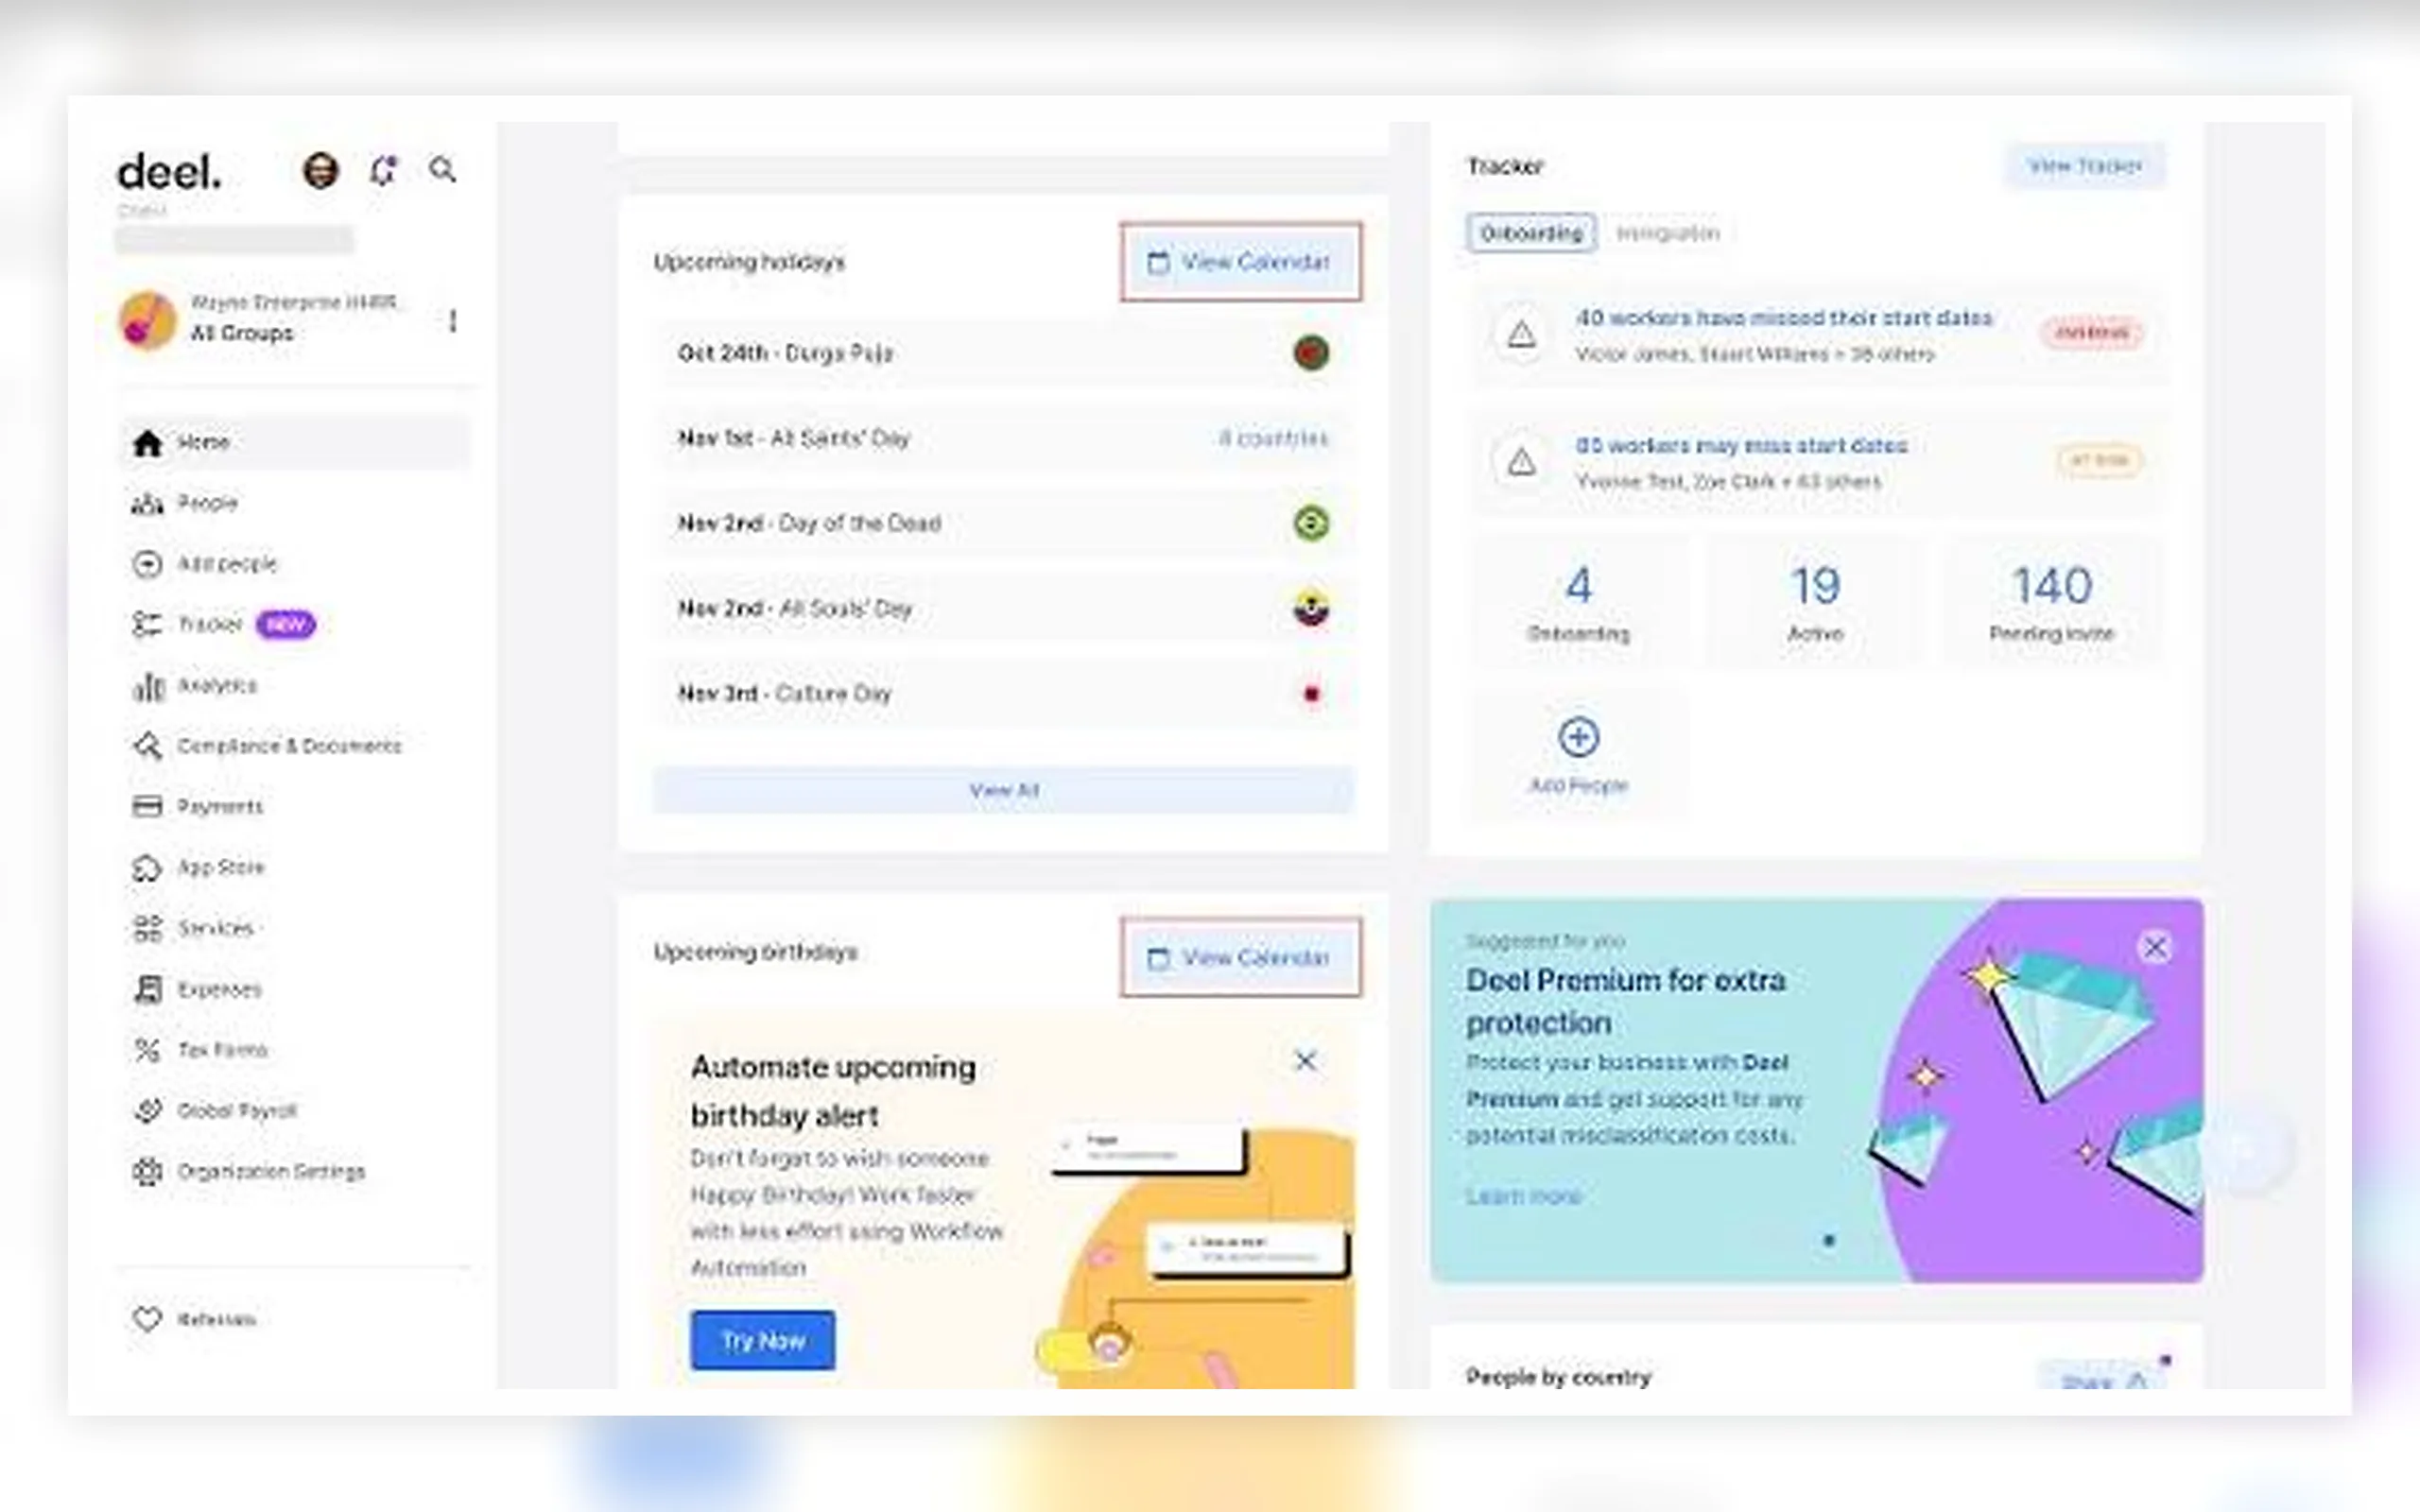Click the Expenses receipt icon
Screen dimensions: 2420x1512
(x=148, y=990)
